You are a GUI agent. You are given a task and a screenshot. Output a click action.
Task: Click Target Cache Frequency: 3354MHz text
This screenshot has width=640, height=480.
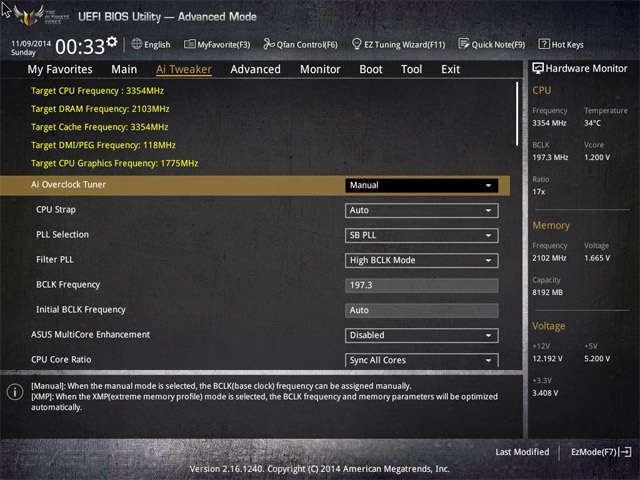click(100, 127)
